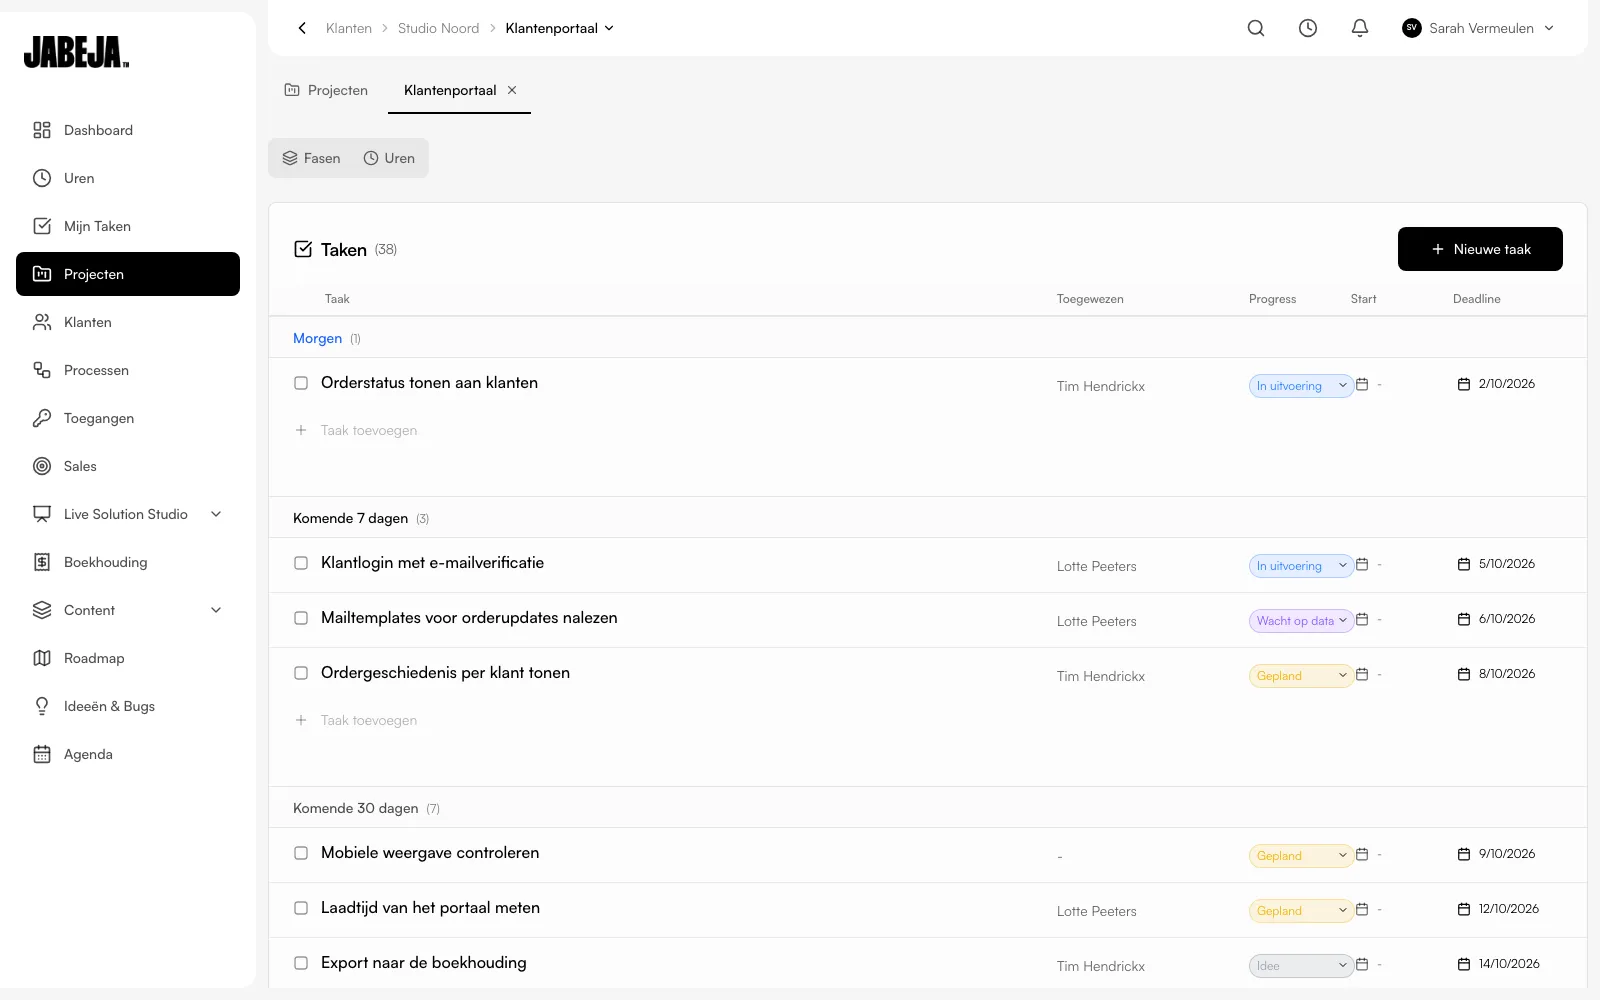Open Klanten in the sidebar
1600x1000 pixels.
point(128,322)
